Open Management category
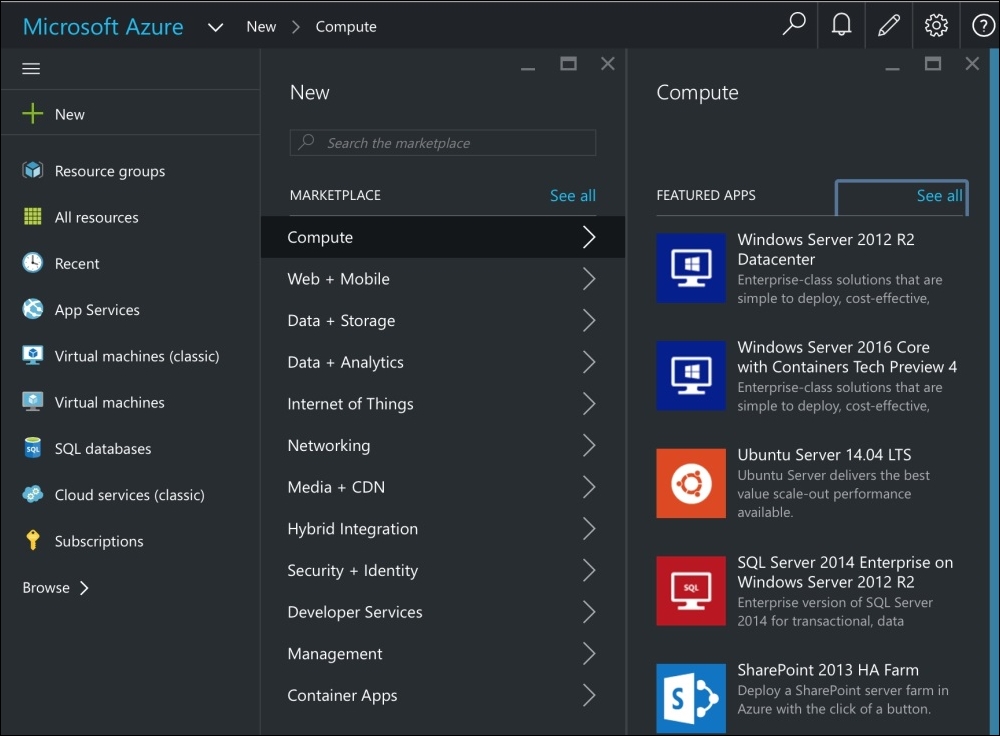Screen dimensions: 1000x736 [443, 654]
